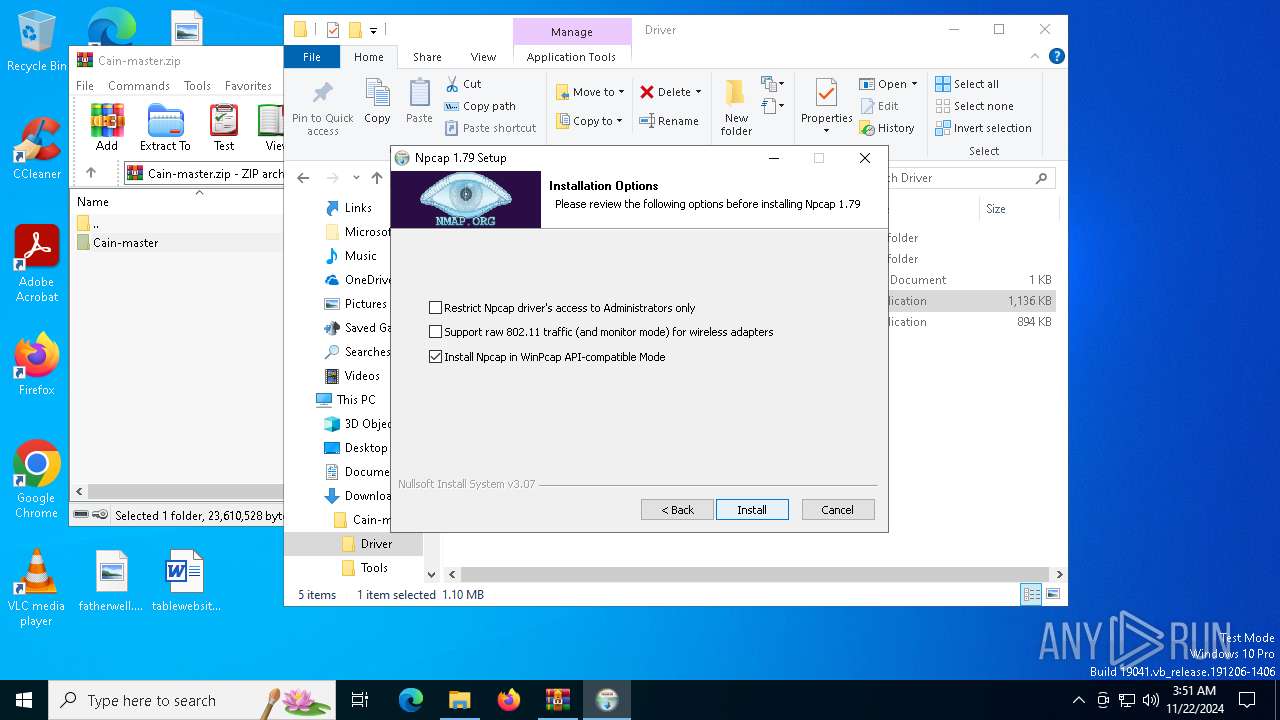Click Cut in Explorer ribbon
The image size is (1280, 720).
(463, 84)
